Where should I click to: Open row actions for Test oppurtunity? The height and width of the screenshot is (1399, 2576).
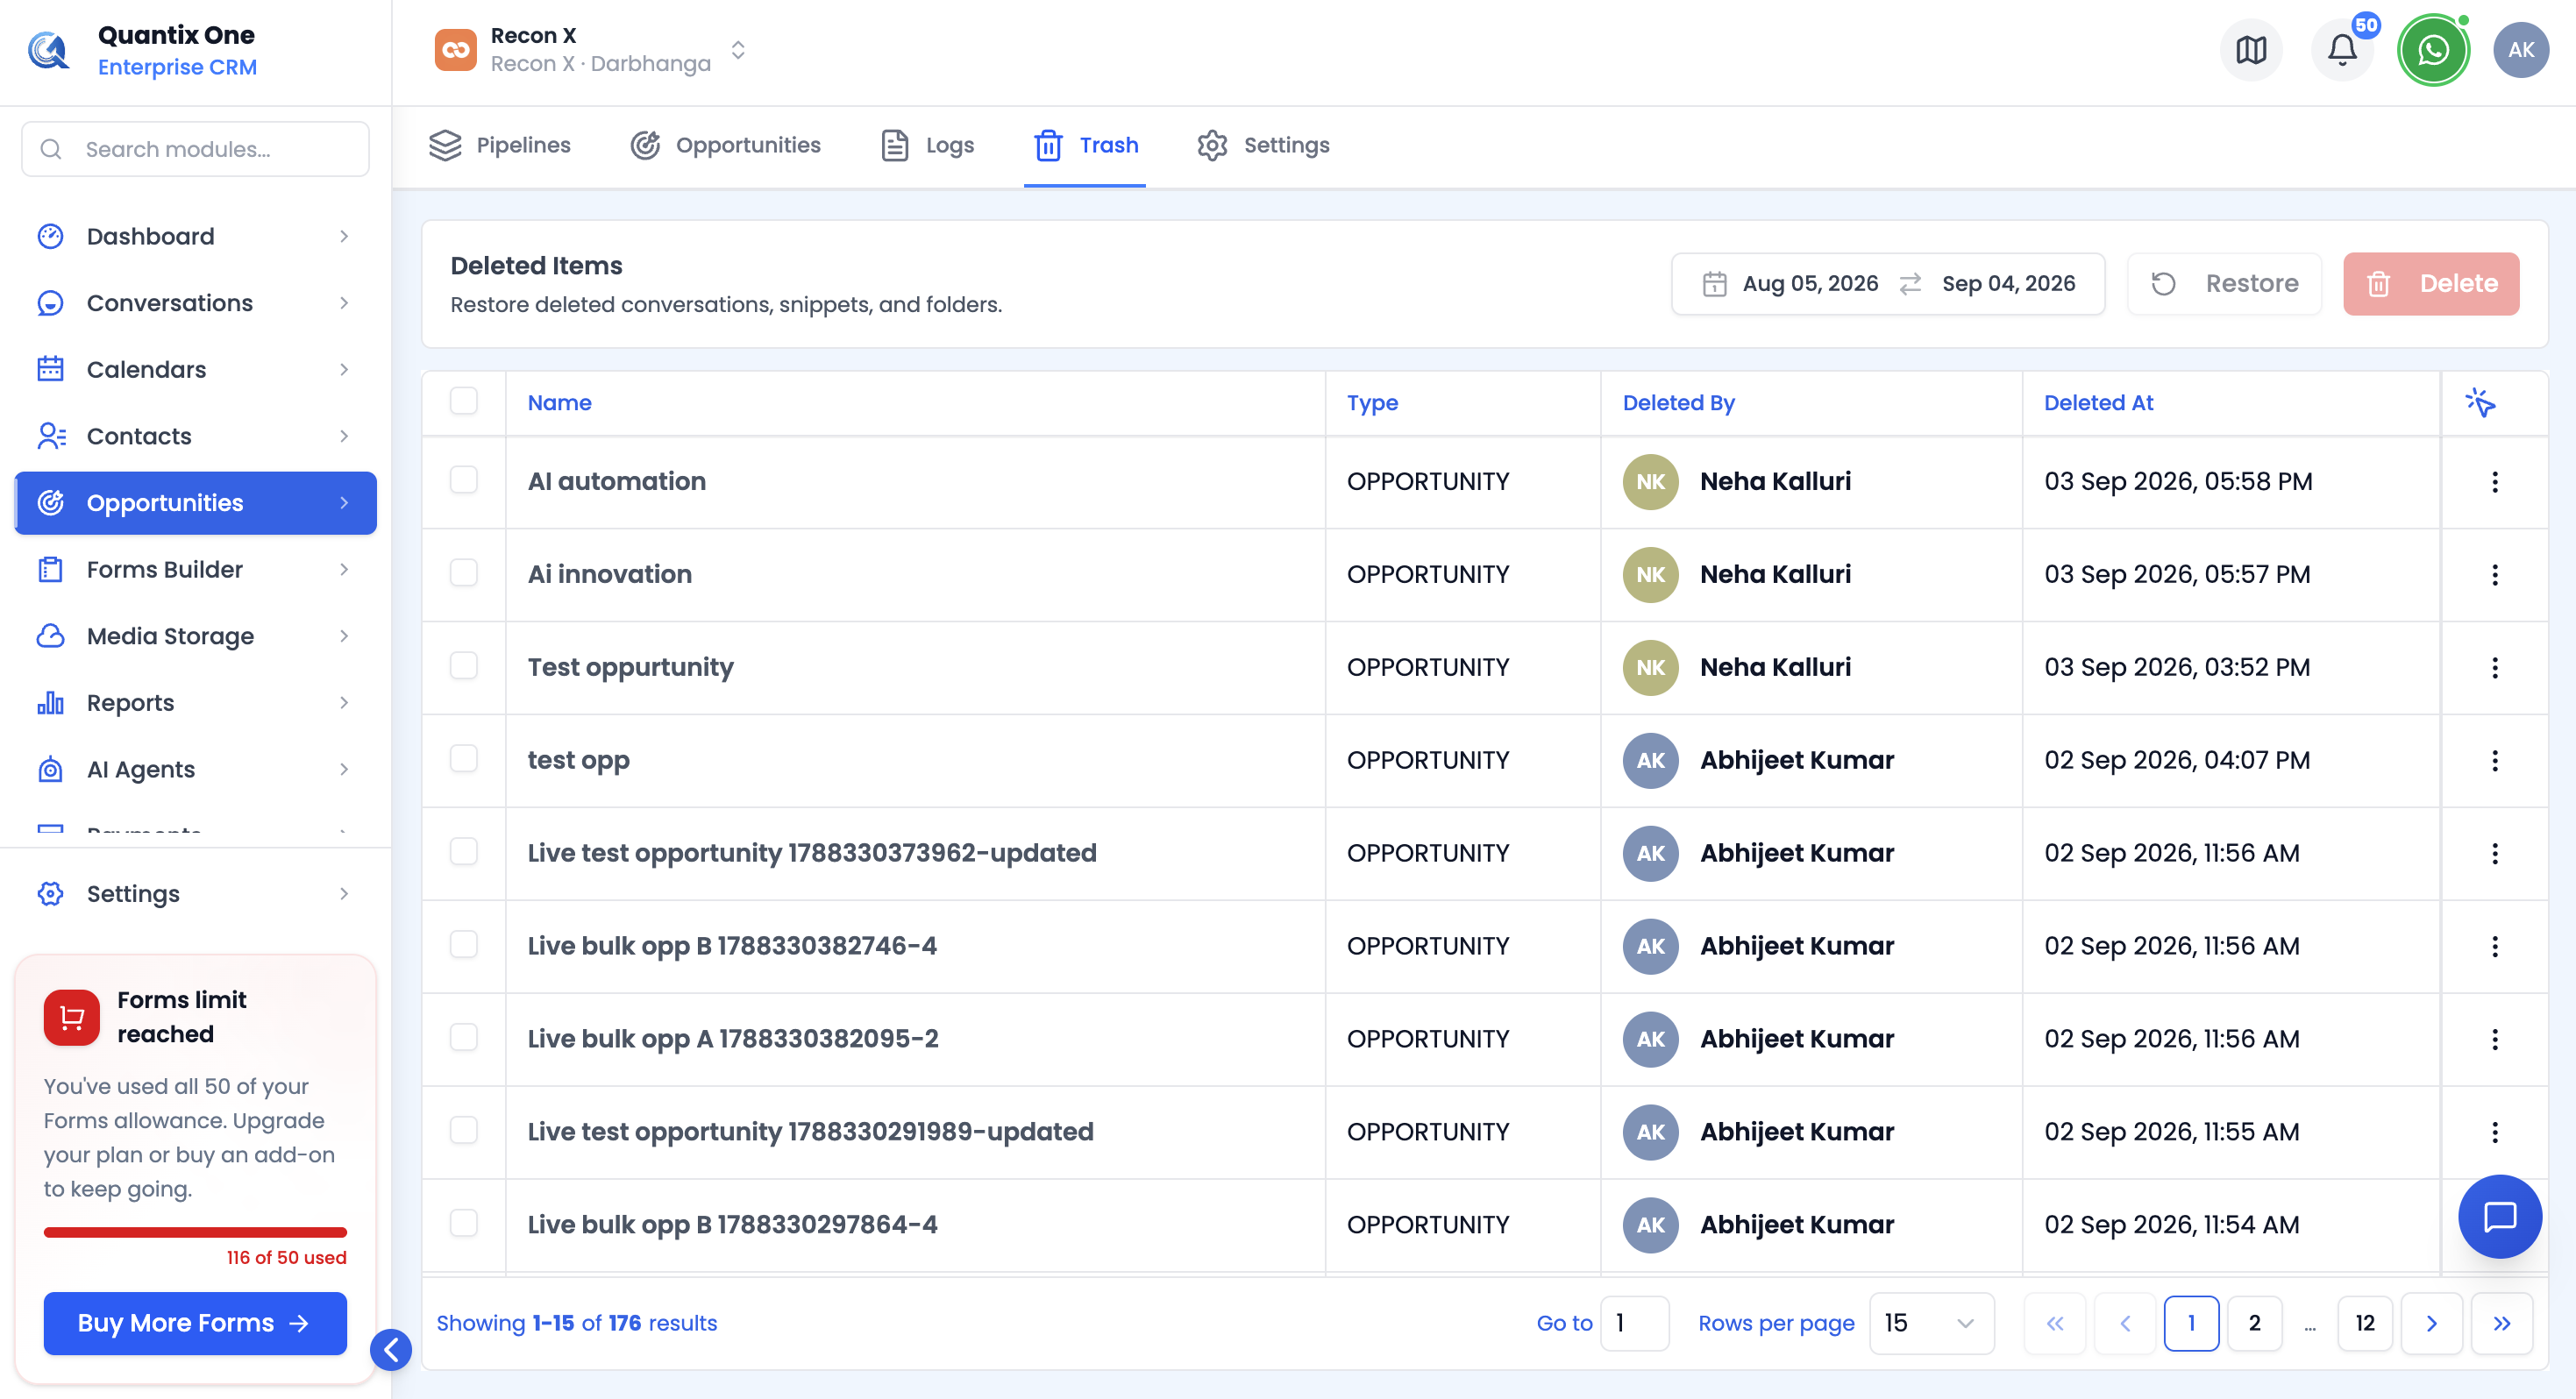click(2494, 668)
